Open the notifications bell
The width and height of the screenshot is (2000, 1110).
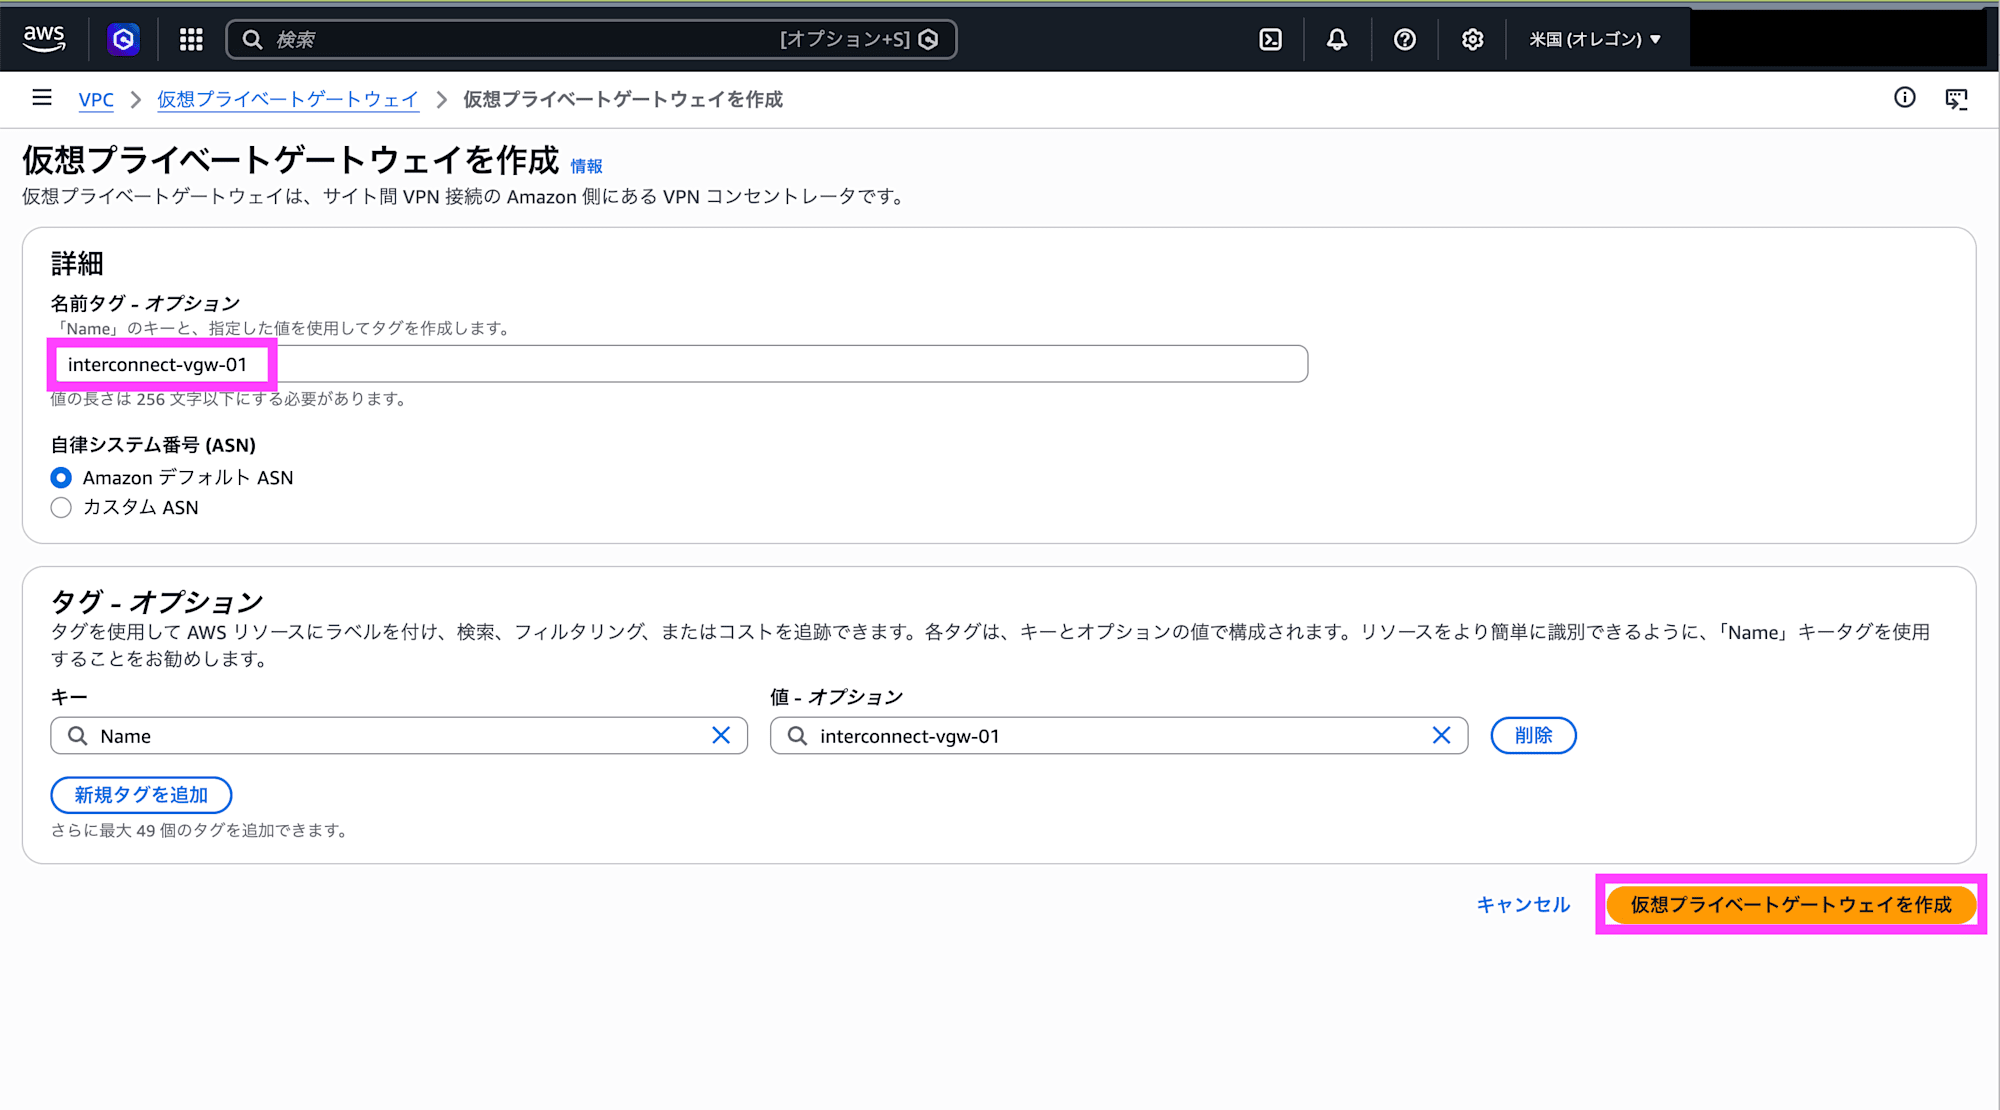coord(1337,39)
